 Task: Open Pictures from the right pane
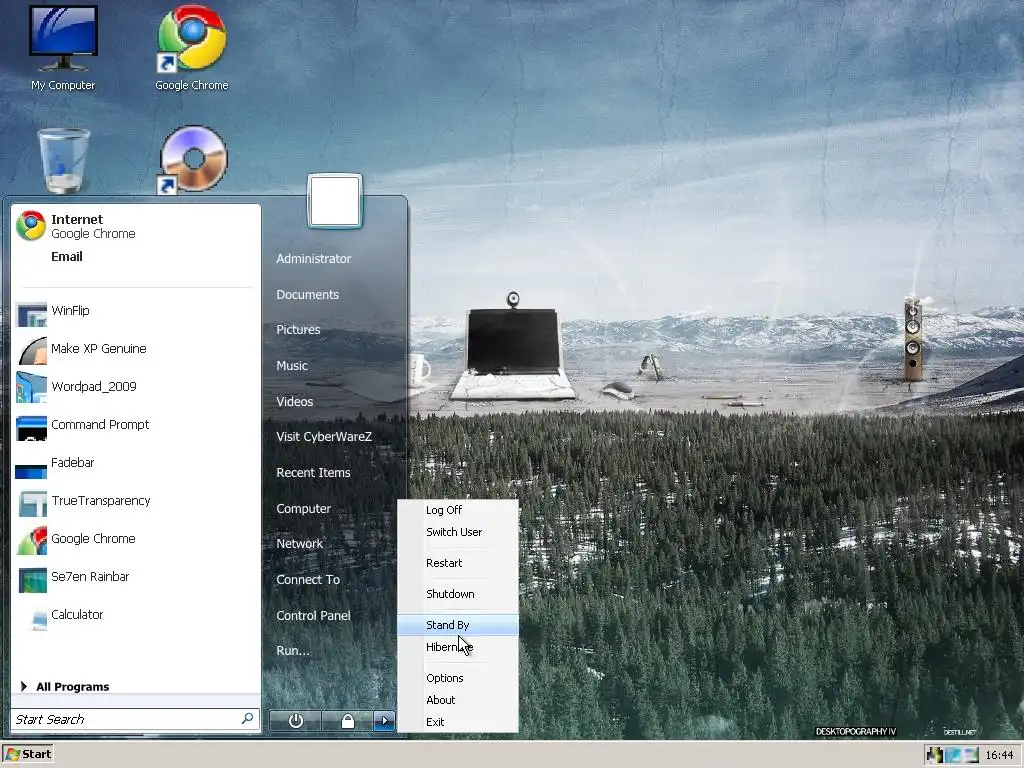tap(298, 330)
